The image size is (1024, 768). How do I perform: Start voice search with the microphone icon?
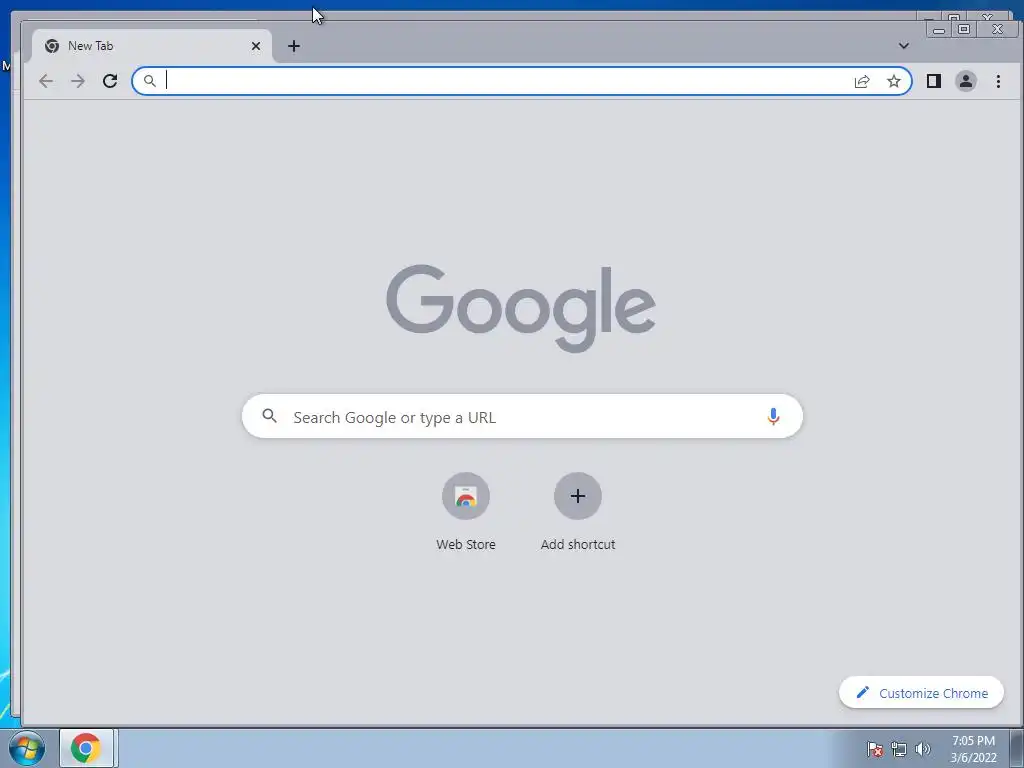(x=773, y=417)
